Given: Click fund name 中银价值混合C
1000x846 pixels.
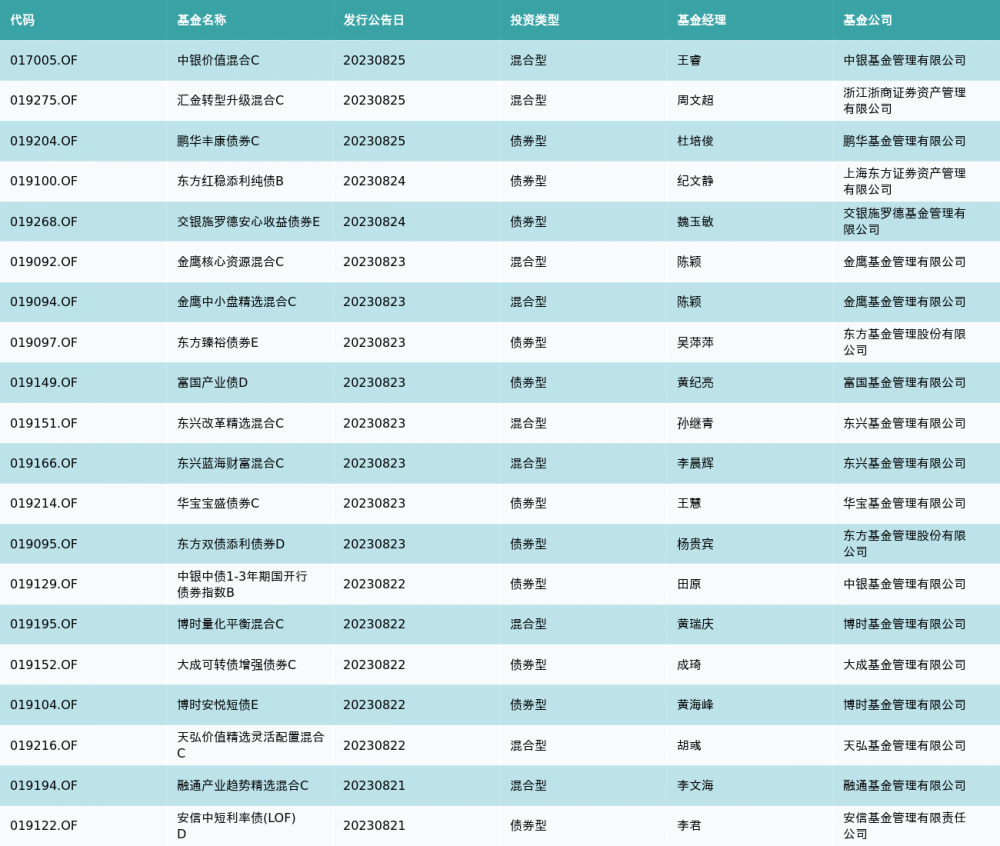Looking at the screenshot, I should [x=218, y=60].
